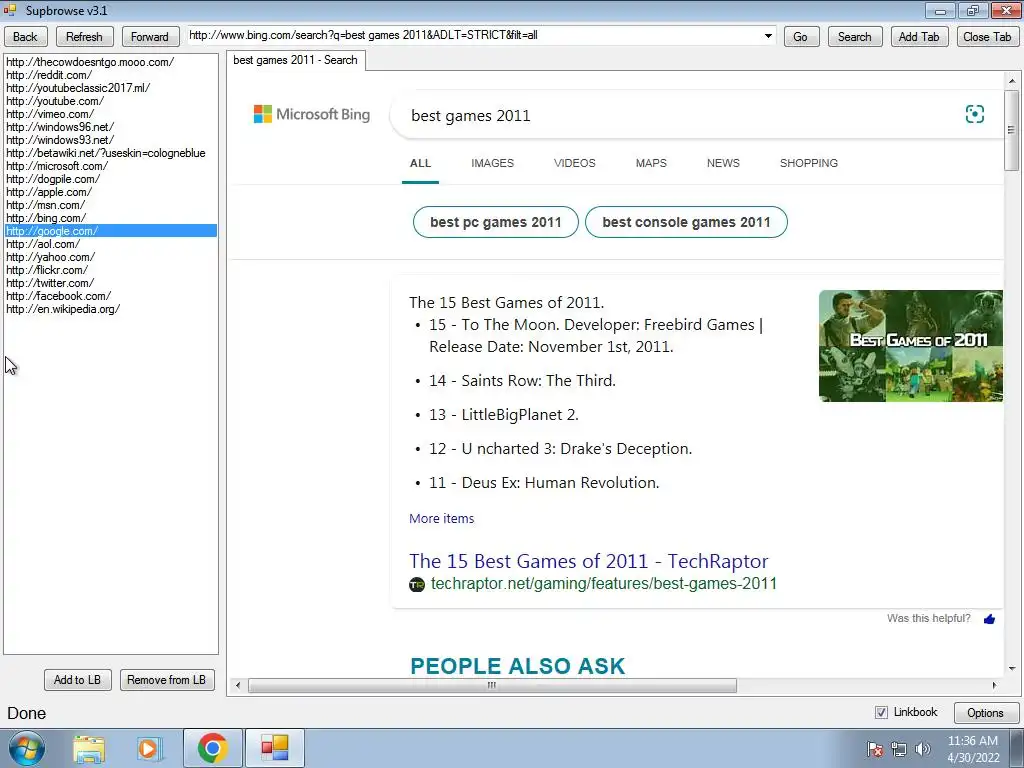This screenshot has width=1024, height=768.
Task: Click the techraptor.net green URL link
Action: [603, 584]
